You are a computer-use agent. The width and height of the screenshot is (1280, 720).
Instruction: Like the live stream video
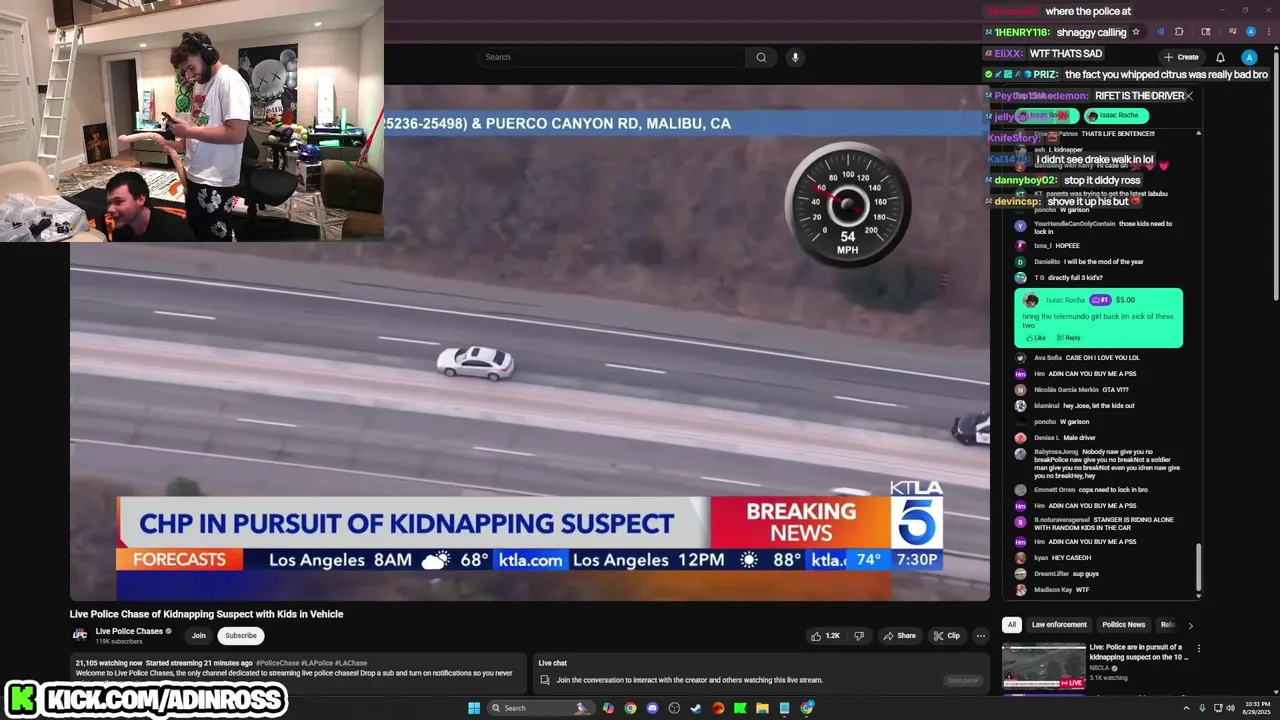pyautogui.click(x=826, y=636)
